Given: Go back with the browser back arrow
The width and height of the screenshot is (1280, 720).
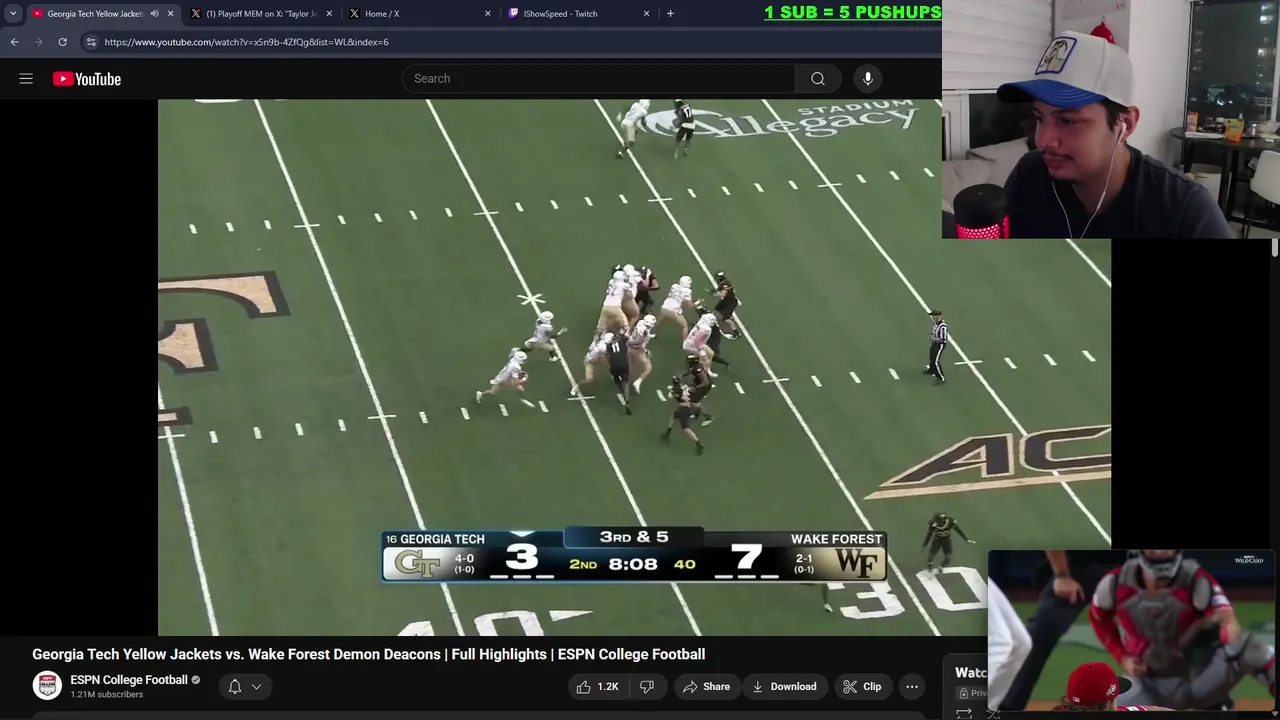Looking at the screenshot, I should pos(14,42).
